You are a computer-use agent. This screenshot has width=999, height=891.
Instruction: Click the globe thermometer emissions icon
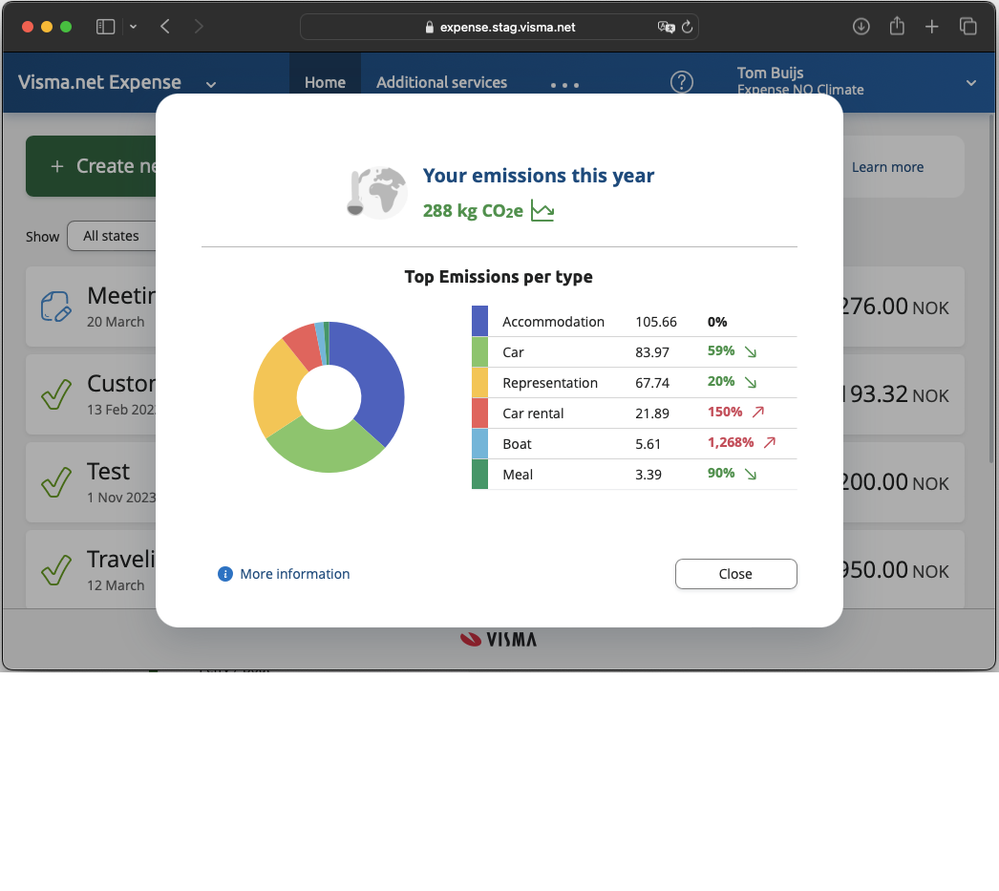[x=377, y=192]
